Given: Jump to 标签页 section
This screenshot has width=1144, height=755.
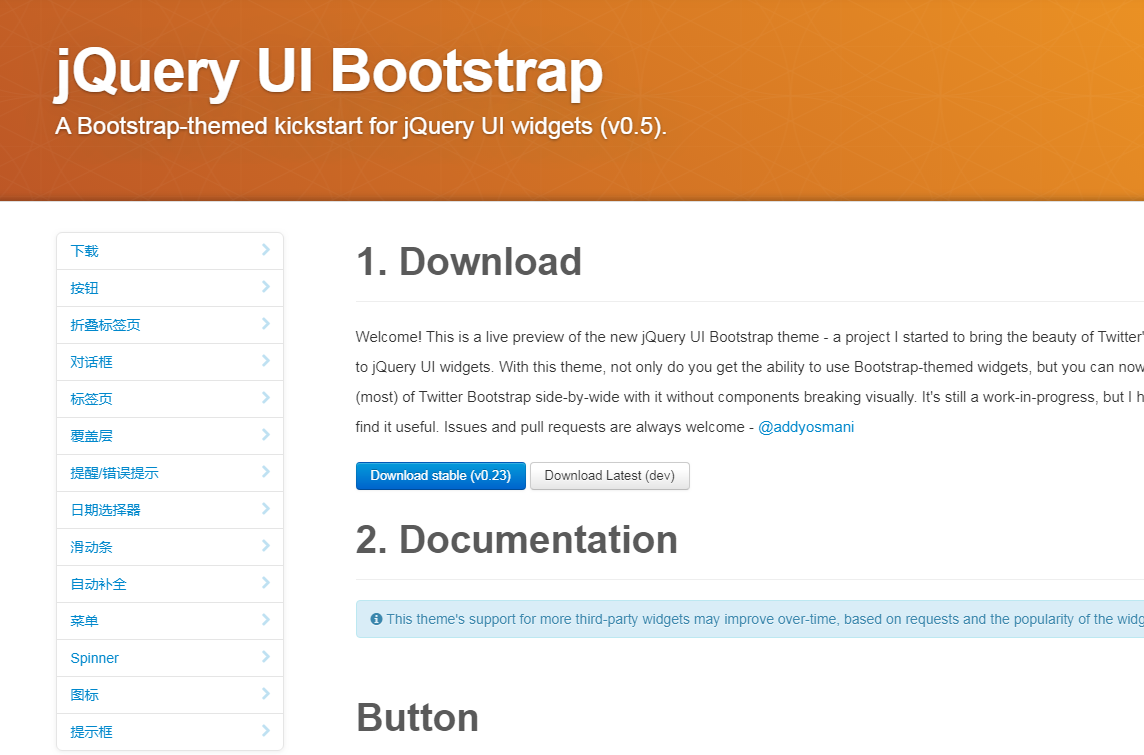Looking at the screenshot, I should [x=169, y=399].
